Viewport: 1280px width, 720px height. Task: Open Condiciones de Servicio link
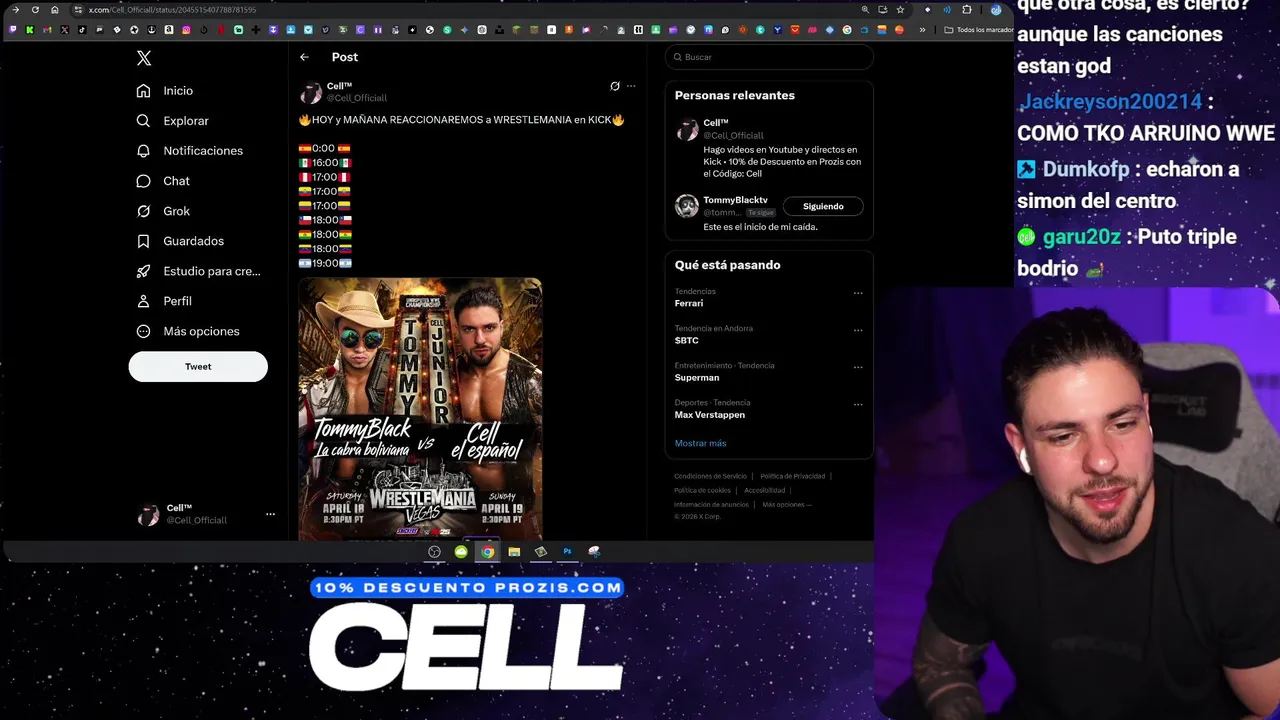tap(711, 476)
